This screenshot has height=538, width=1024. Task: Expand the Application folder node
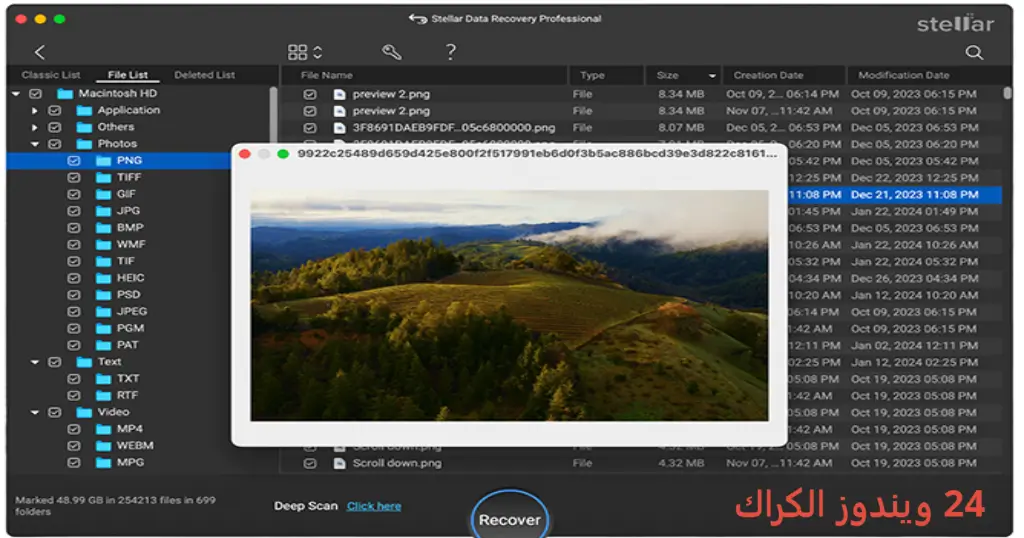(x=35, y=110)
